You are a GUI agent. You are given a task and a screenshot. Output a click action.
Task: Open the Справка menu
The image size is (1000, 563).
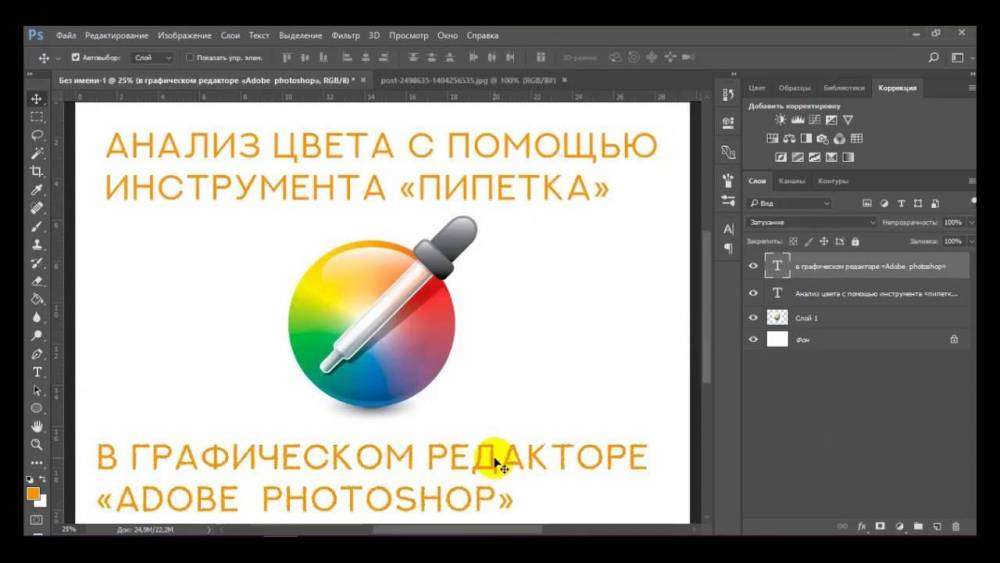click(x=483, y=36)
